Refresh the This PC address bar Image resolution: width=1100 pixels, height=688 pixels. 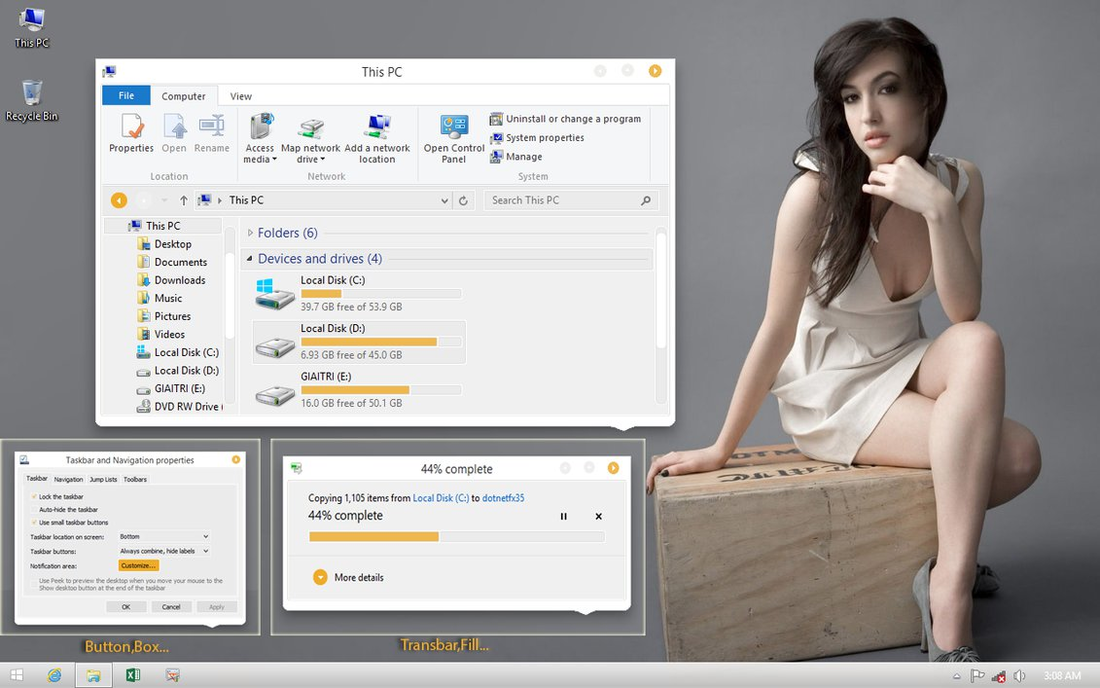[463, 201]
